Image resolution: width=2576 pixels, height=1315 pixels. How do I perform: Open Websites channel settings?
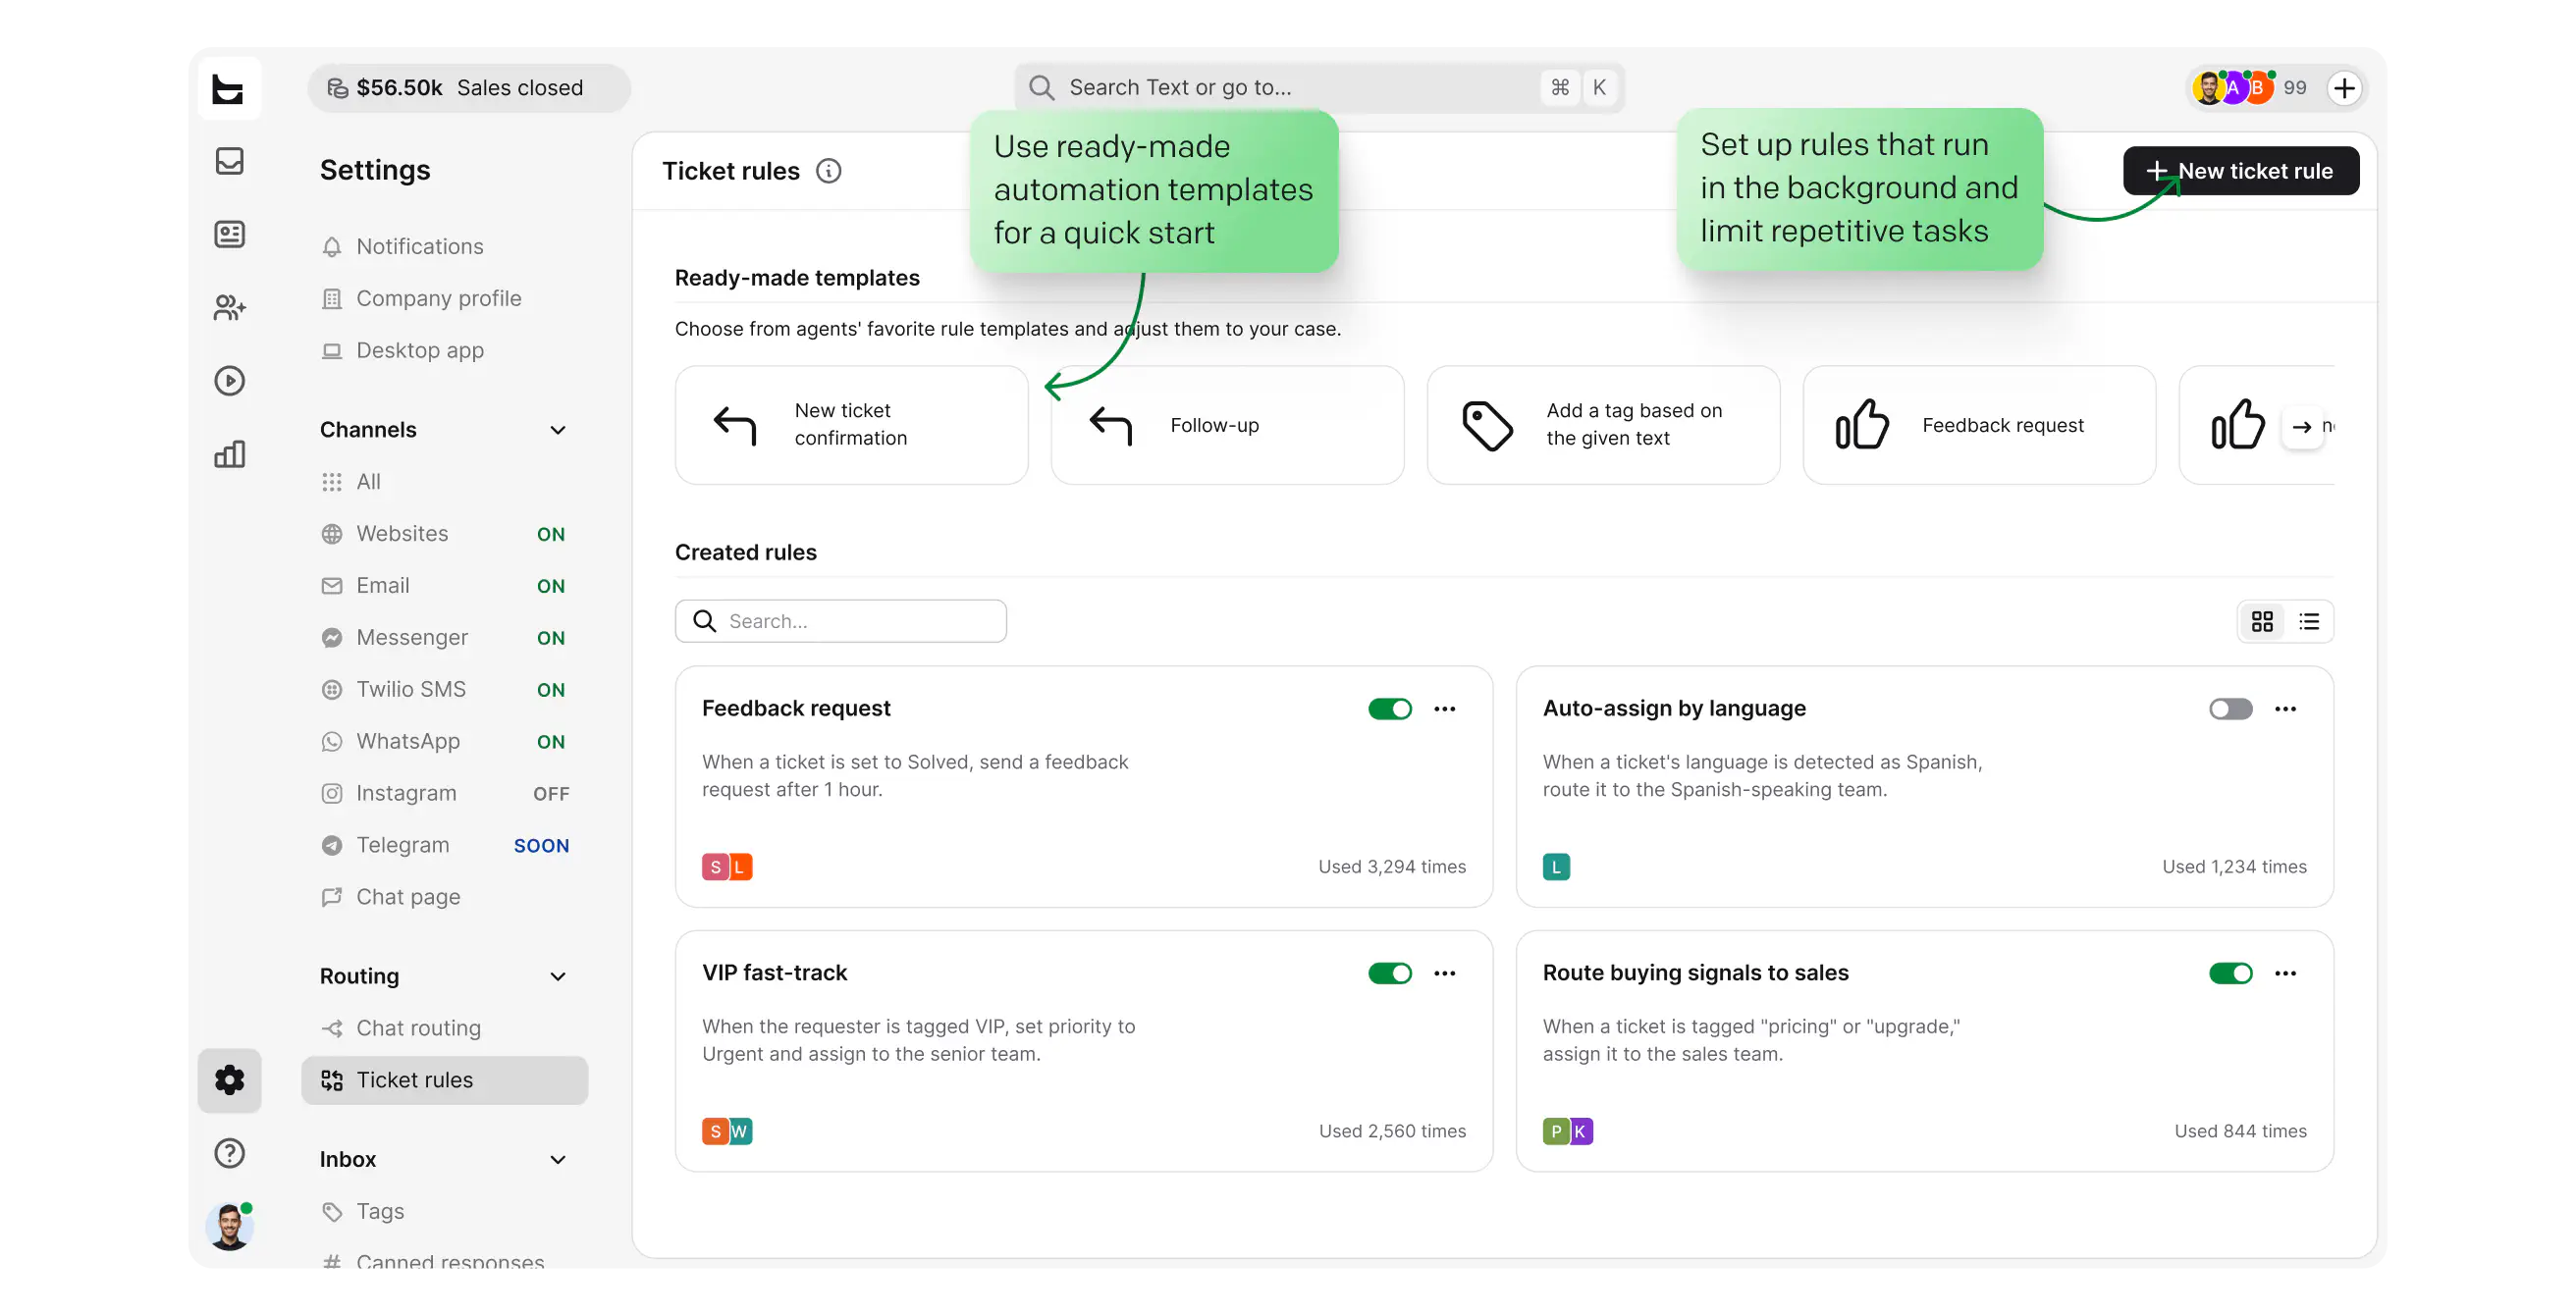point(444,534)
